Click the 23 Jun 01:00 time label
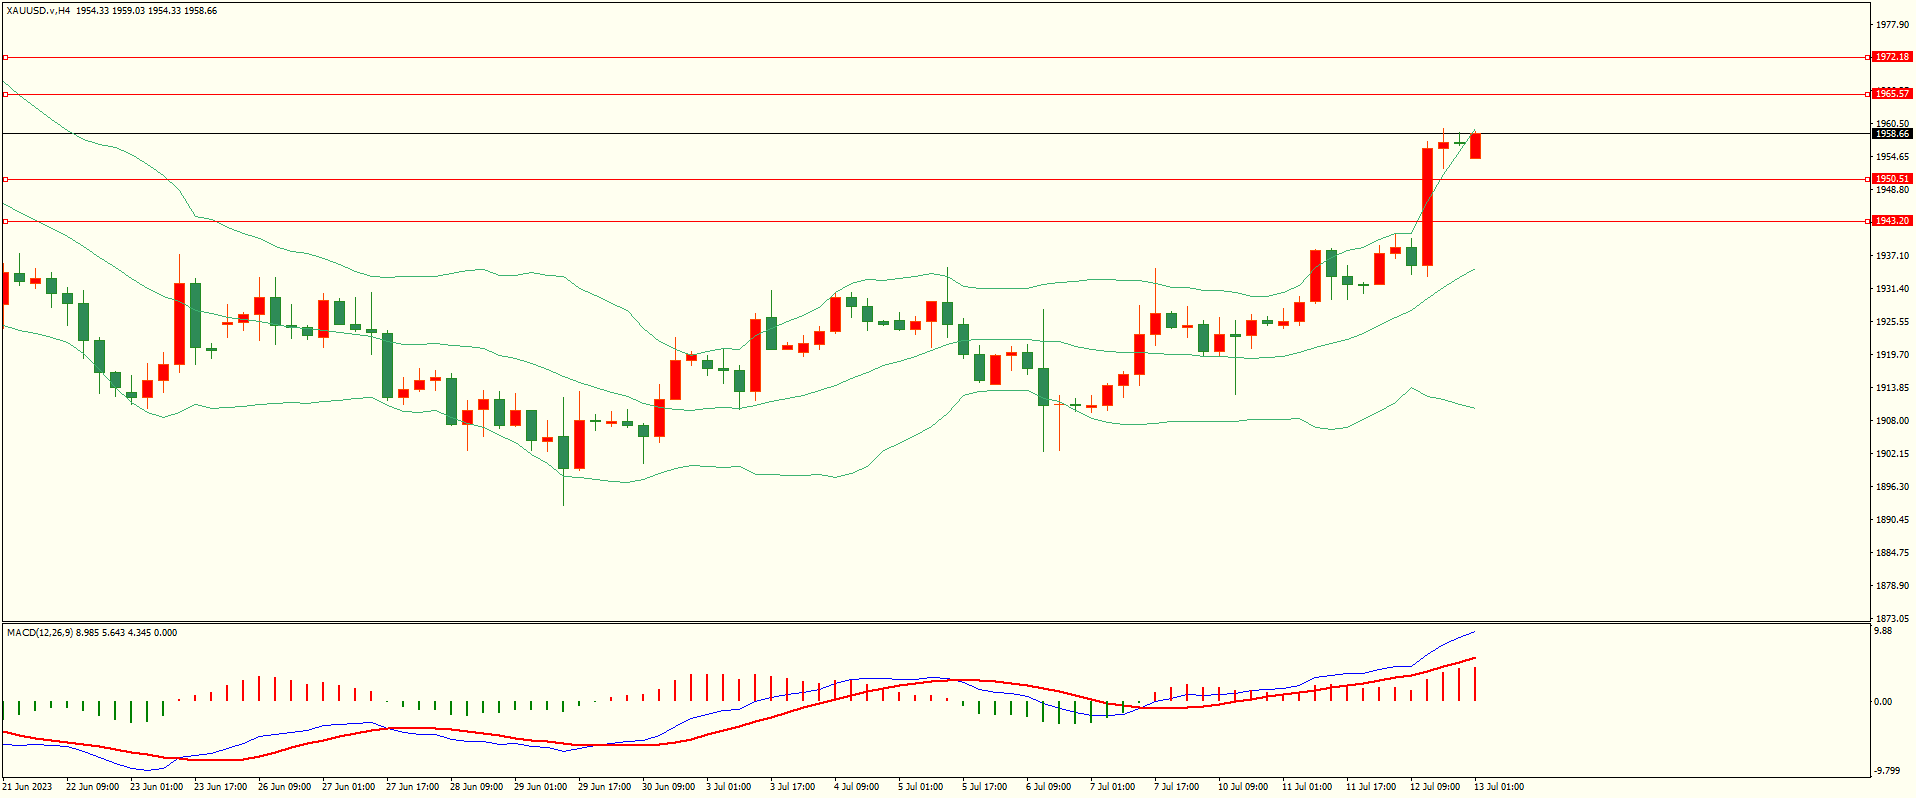 tap(156, 787)
